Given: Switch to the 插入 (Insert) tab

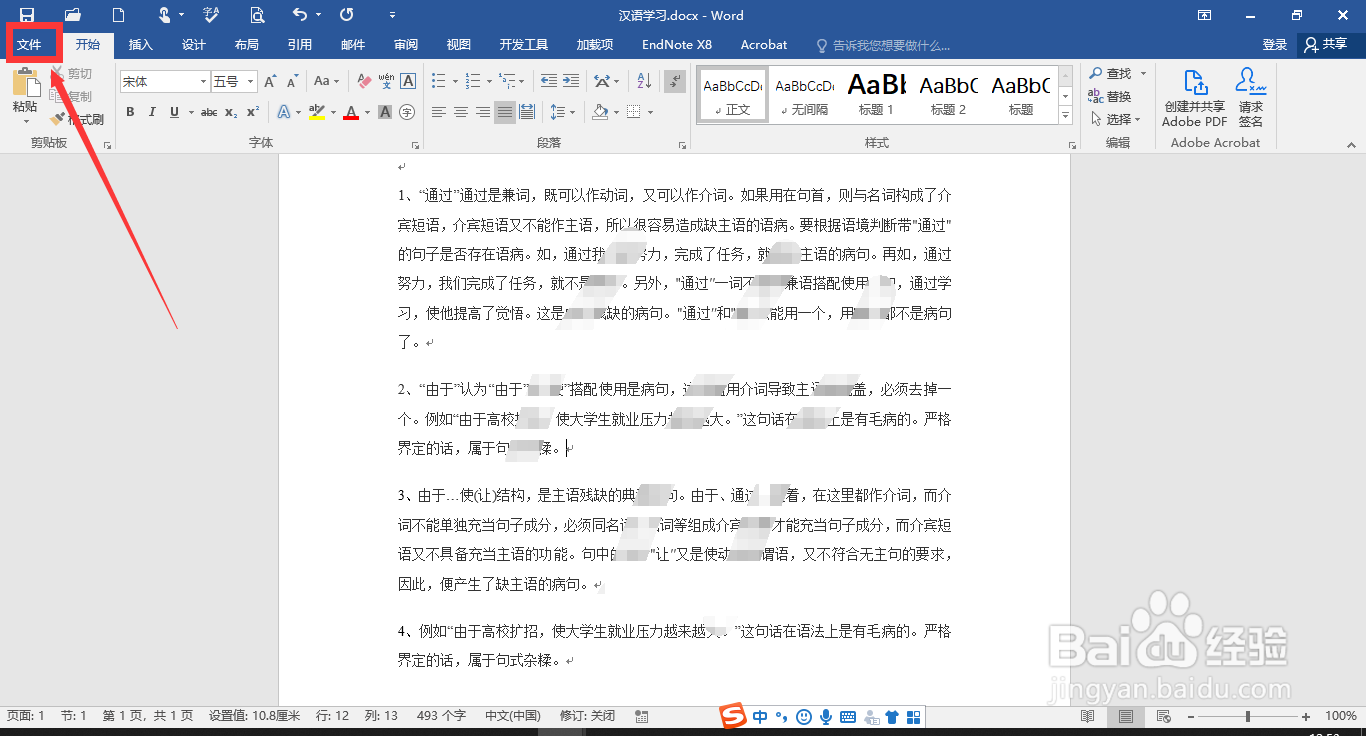Looking at the screenshot, I should point(141,45).
